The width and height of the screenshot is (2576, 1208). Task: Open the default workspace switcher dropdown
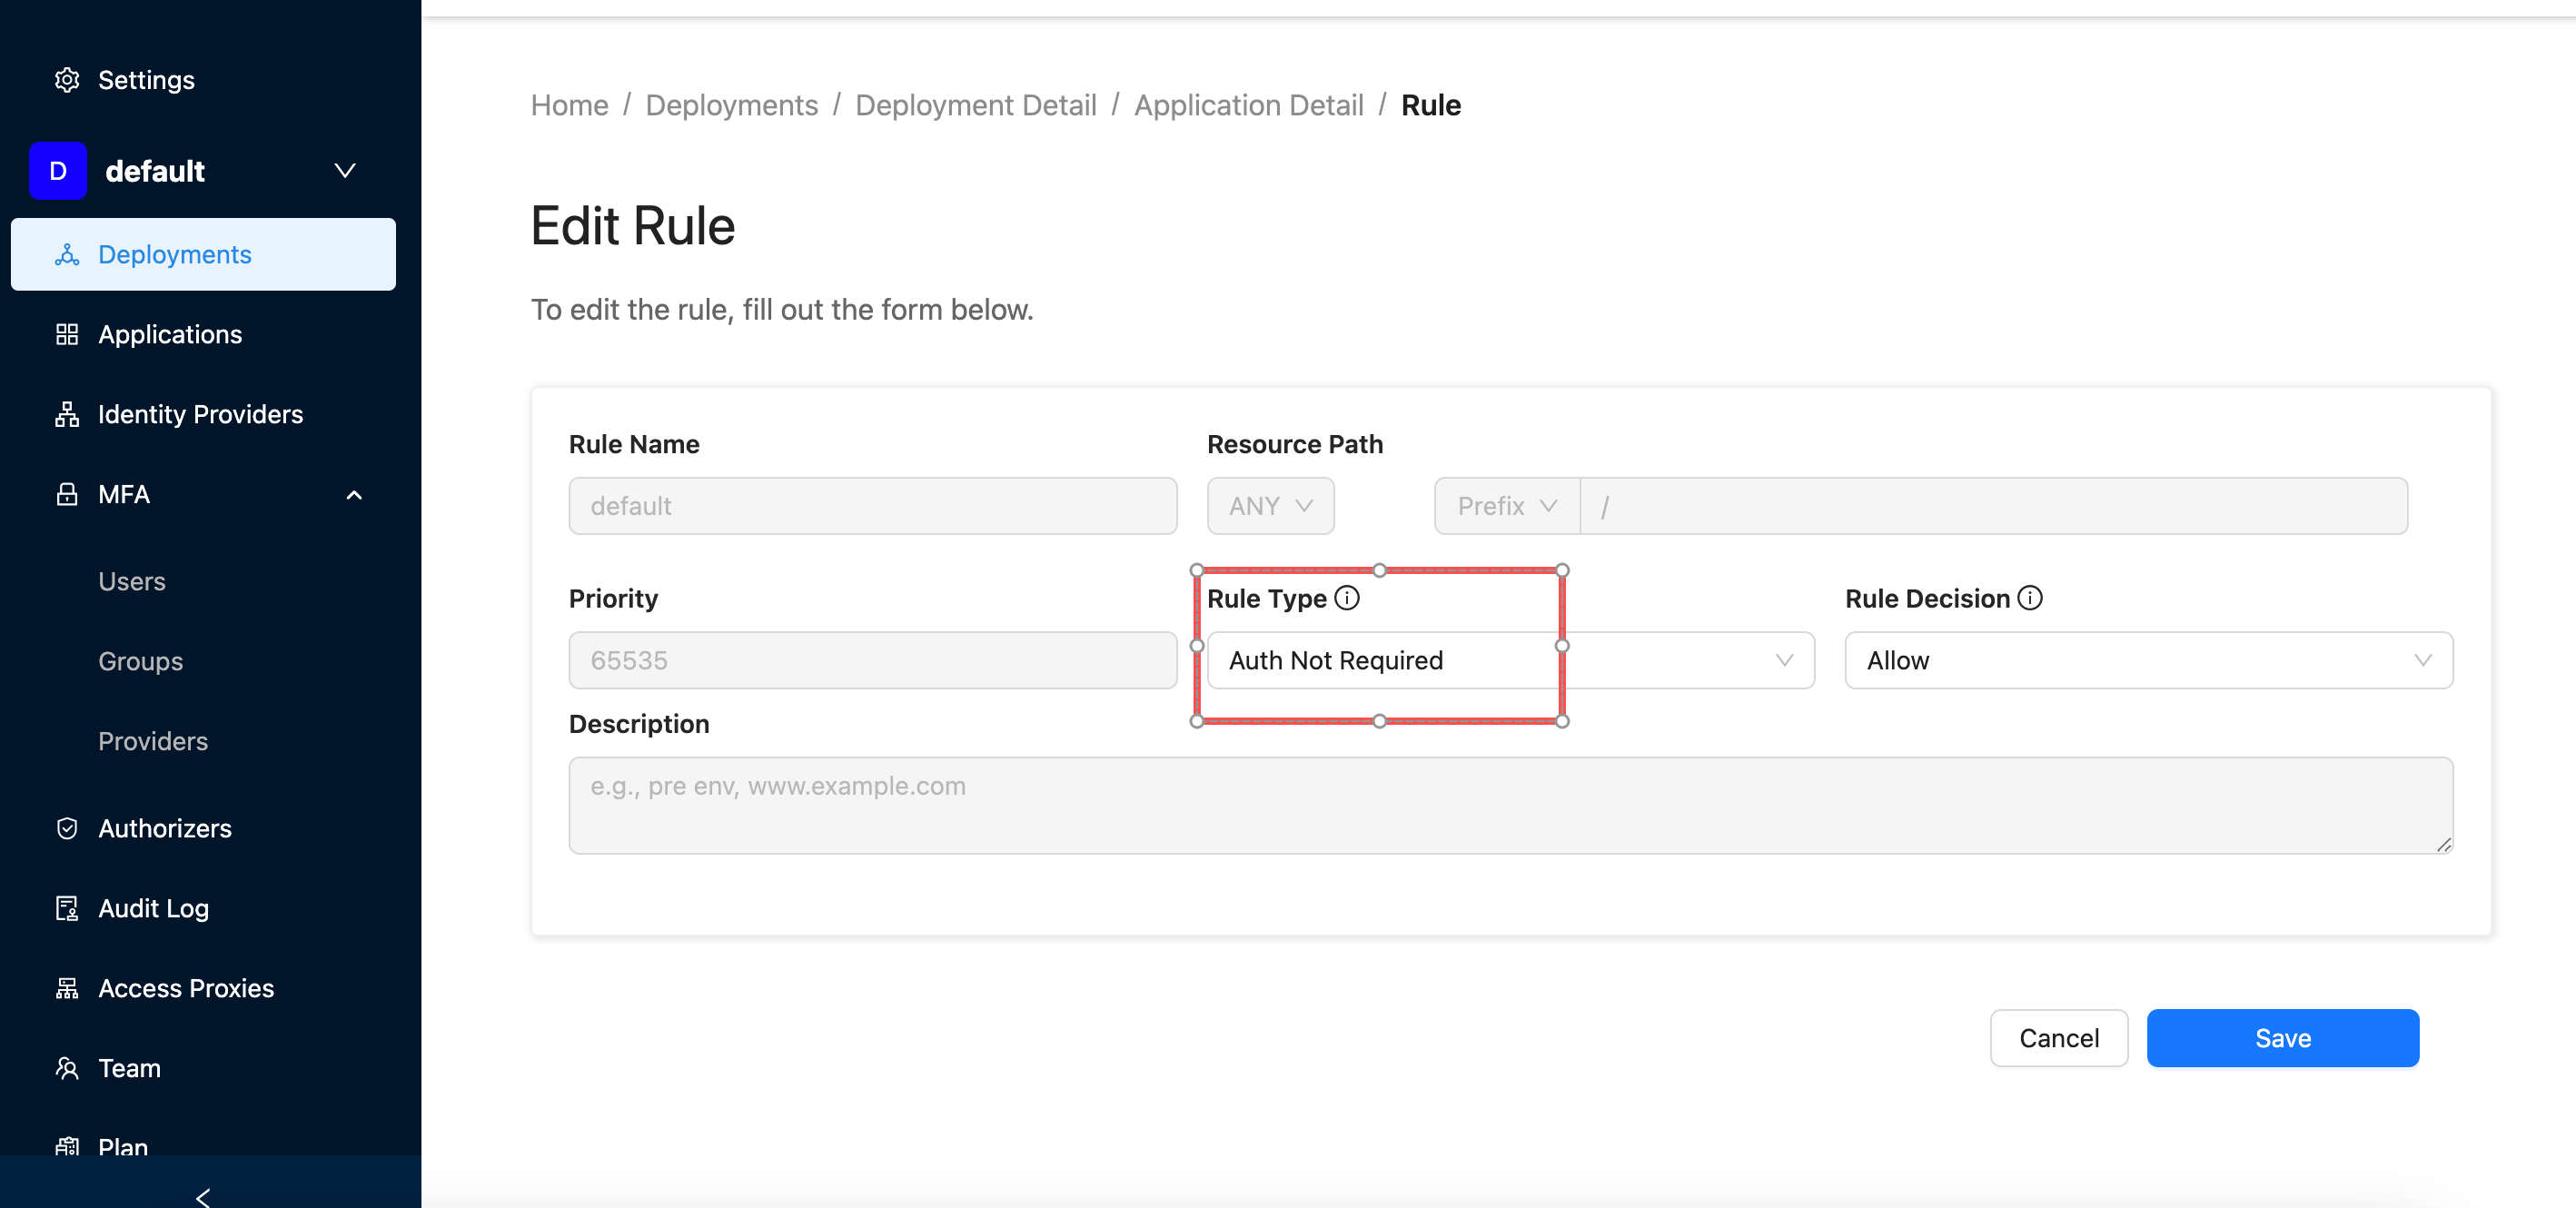(x=344, y=171)
